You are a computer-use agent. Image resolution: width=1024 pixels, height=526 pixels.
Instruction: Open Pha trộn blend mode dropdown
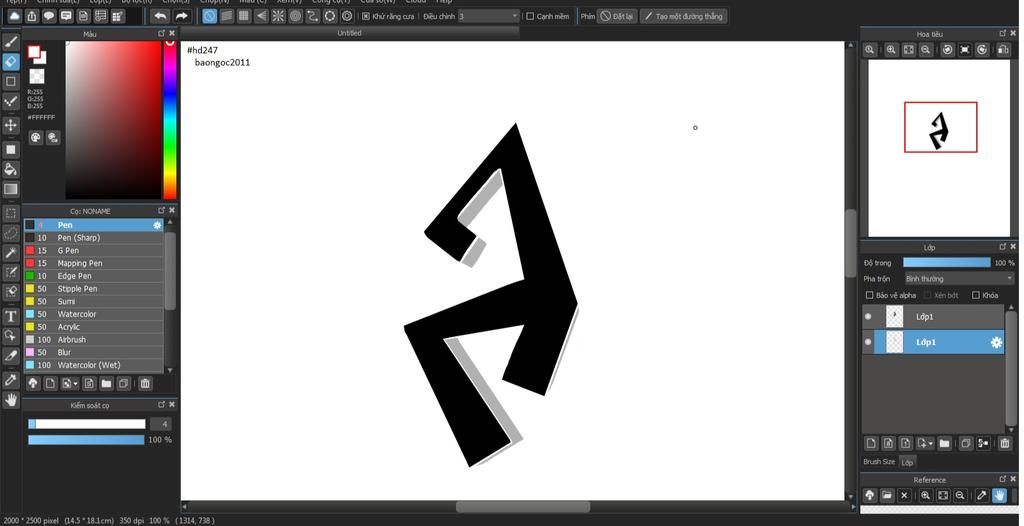click(959, 279)
